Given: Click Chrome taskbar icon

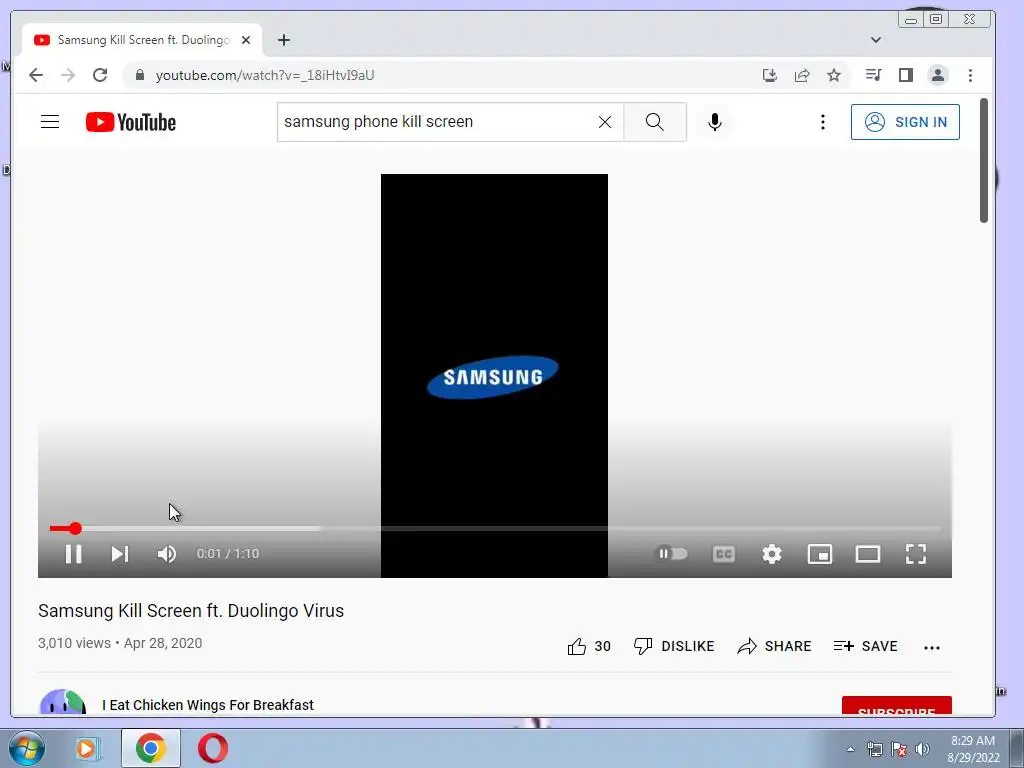Looking at the screenshot, I should 151,748.
